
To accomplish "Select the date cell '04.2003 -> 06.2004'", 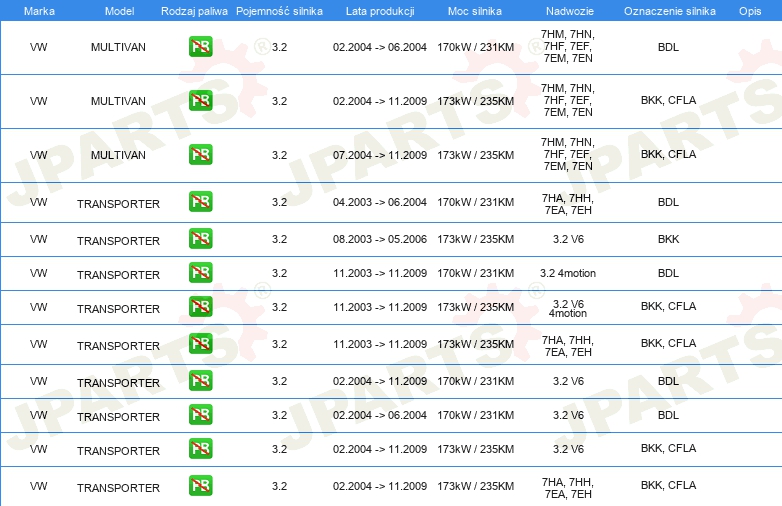I will point(380,202).
